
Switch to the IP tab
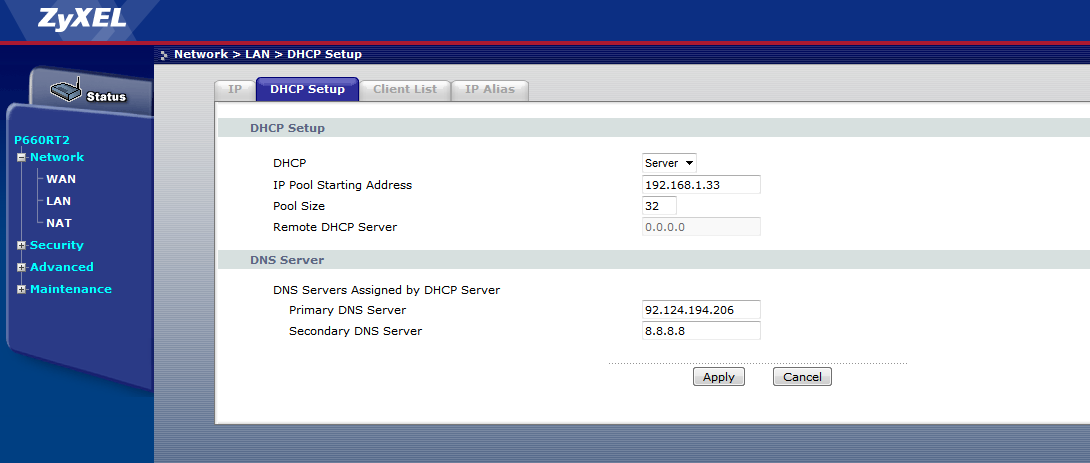point(235,89)
